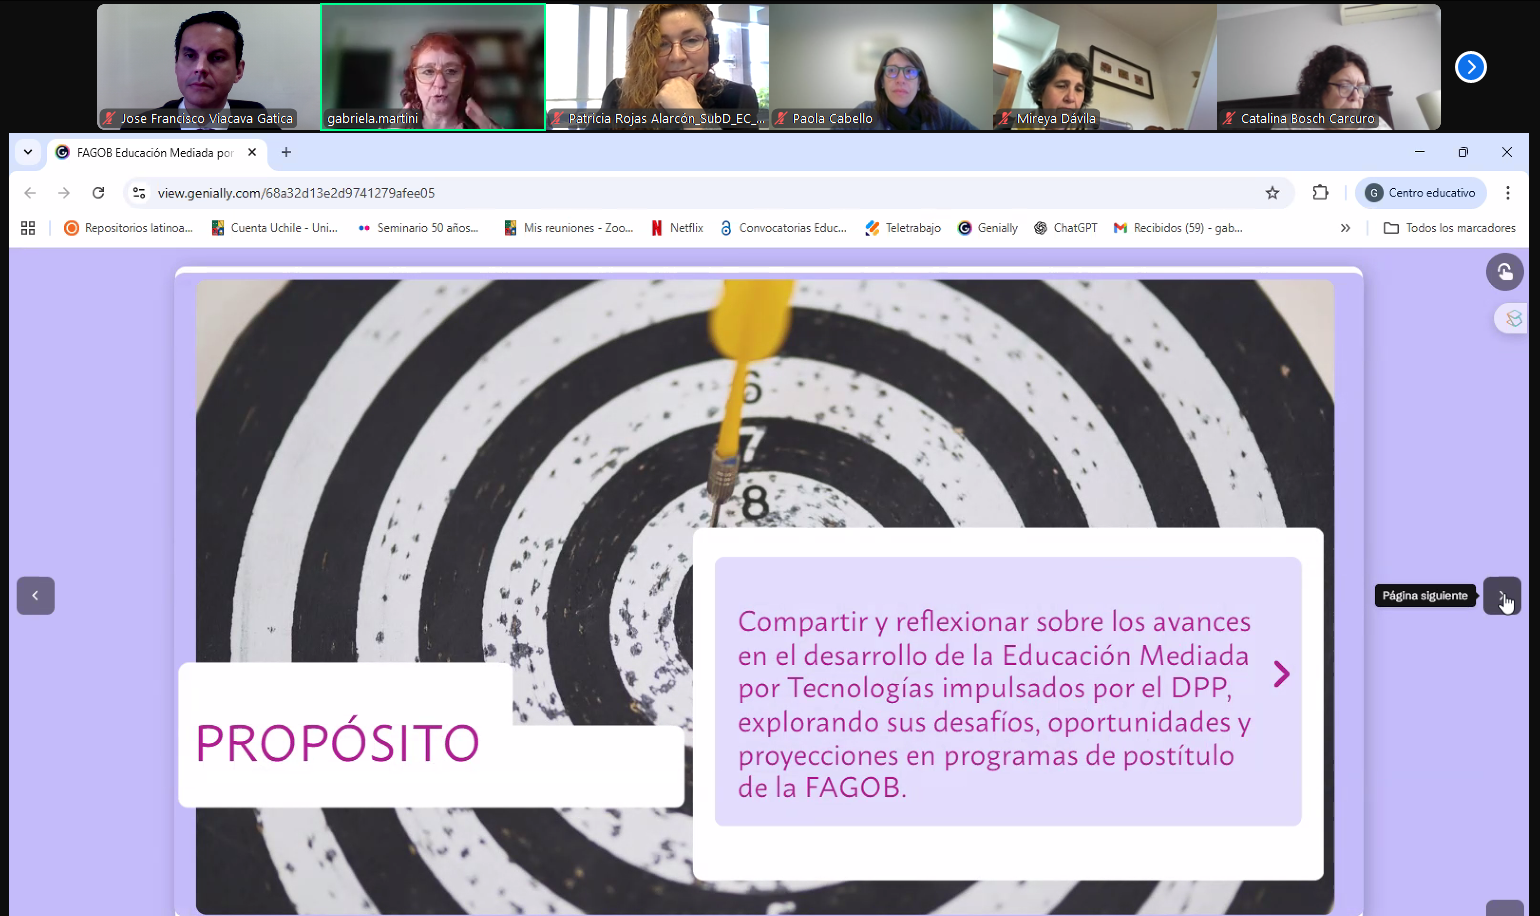
Task: Open Teletrabajo bookmark
Action: (x=903, y=228)
